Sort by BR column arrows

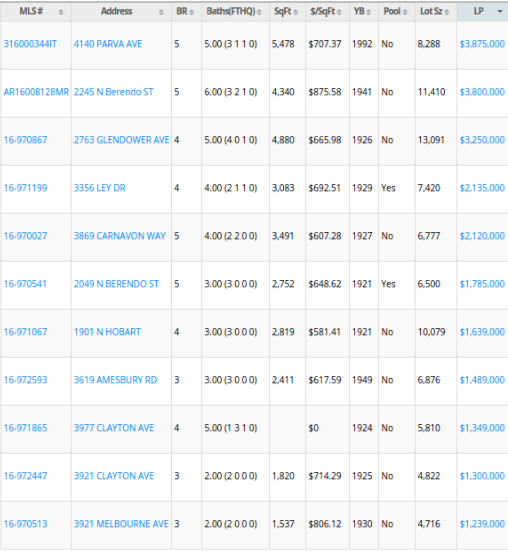coord(192,12)
